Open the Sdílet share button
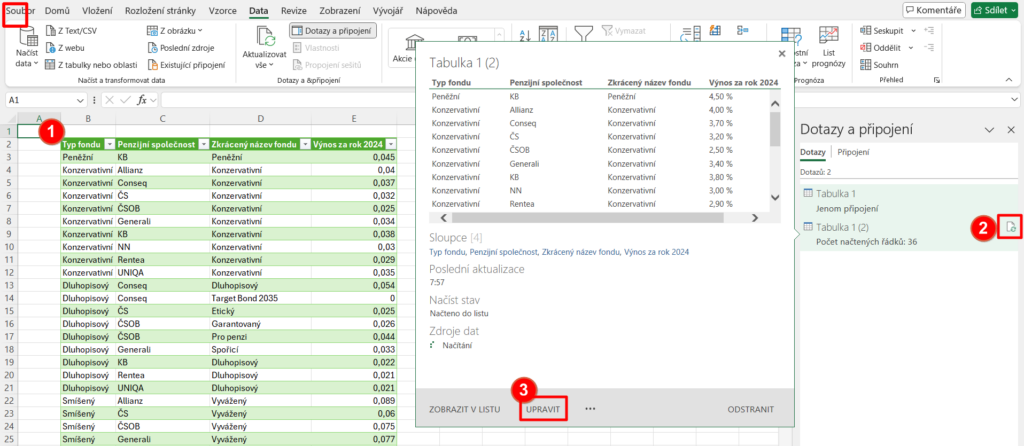The image size is (1024, 446). pyautogui.click(x=995, y=10)
